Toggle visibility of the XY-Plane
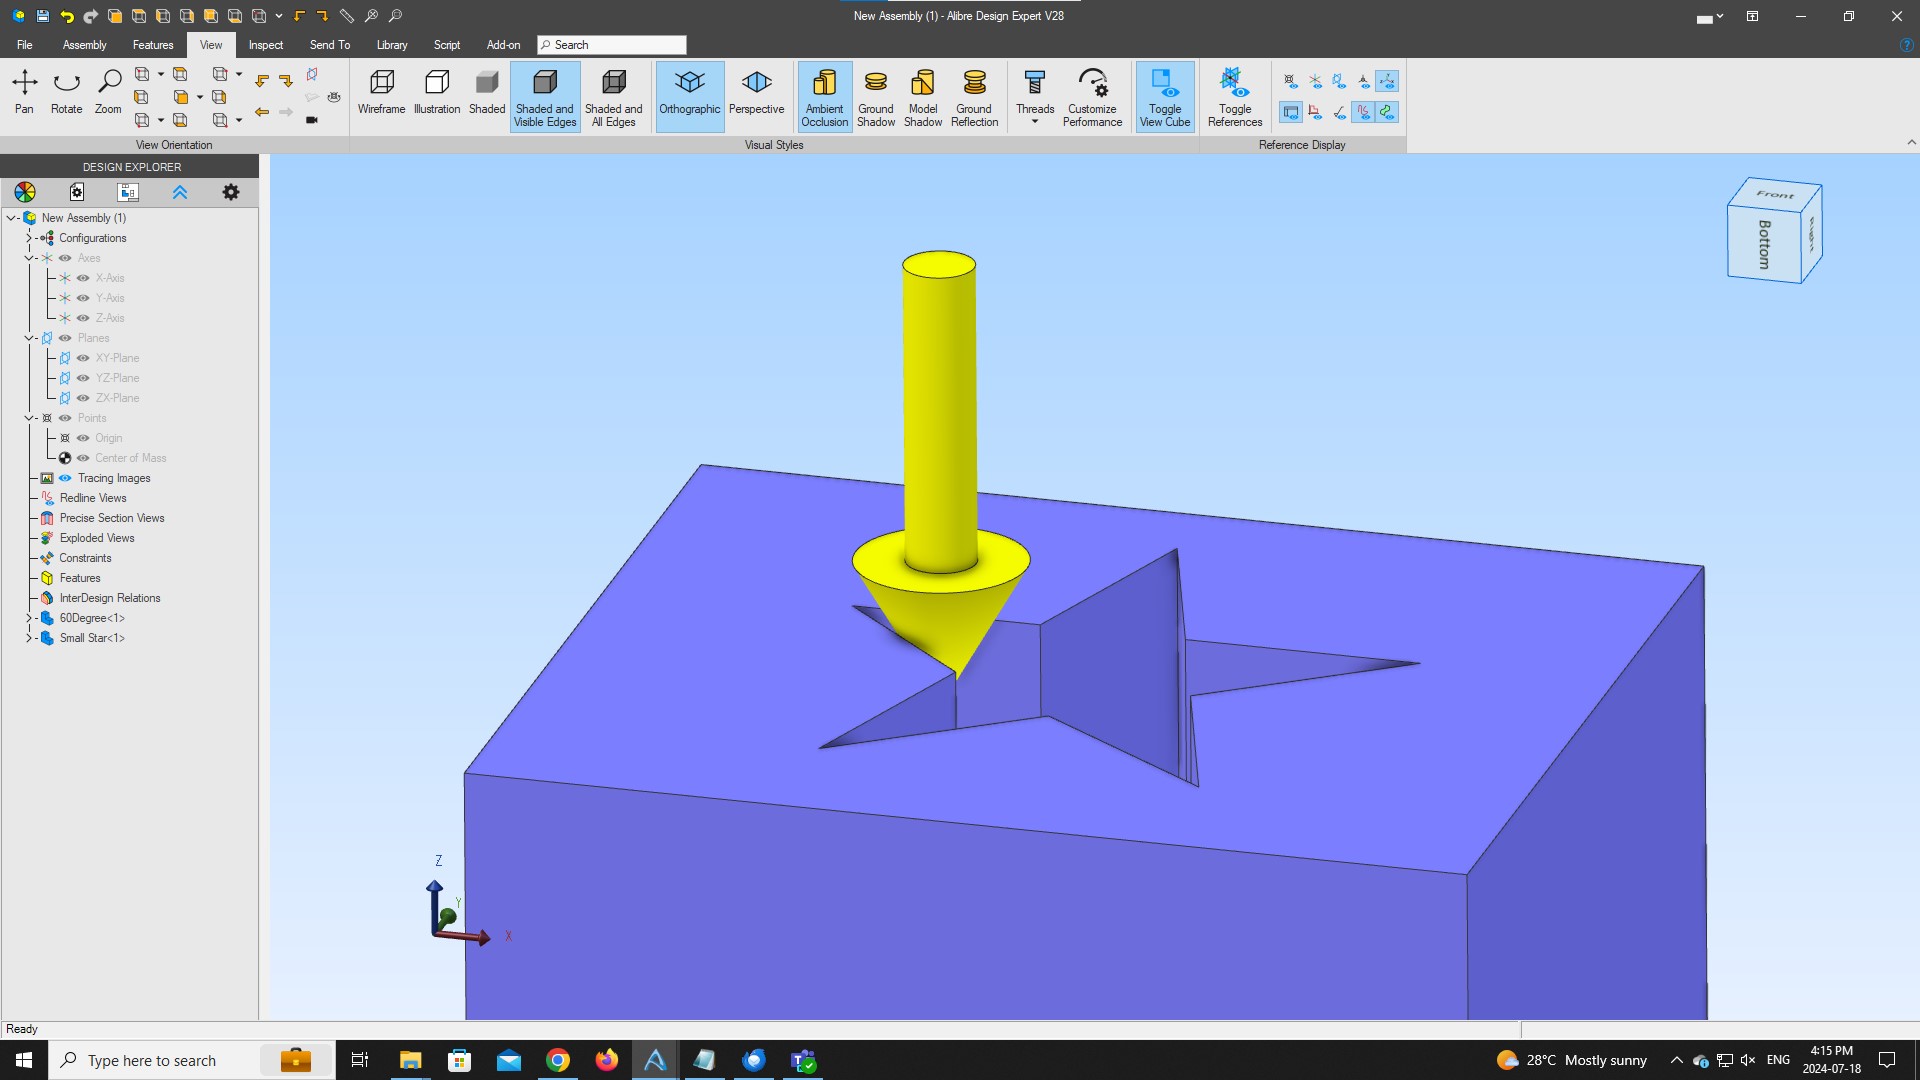The image size is (1920, 1080). tap(83, 358)
